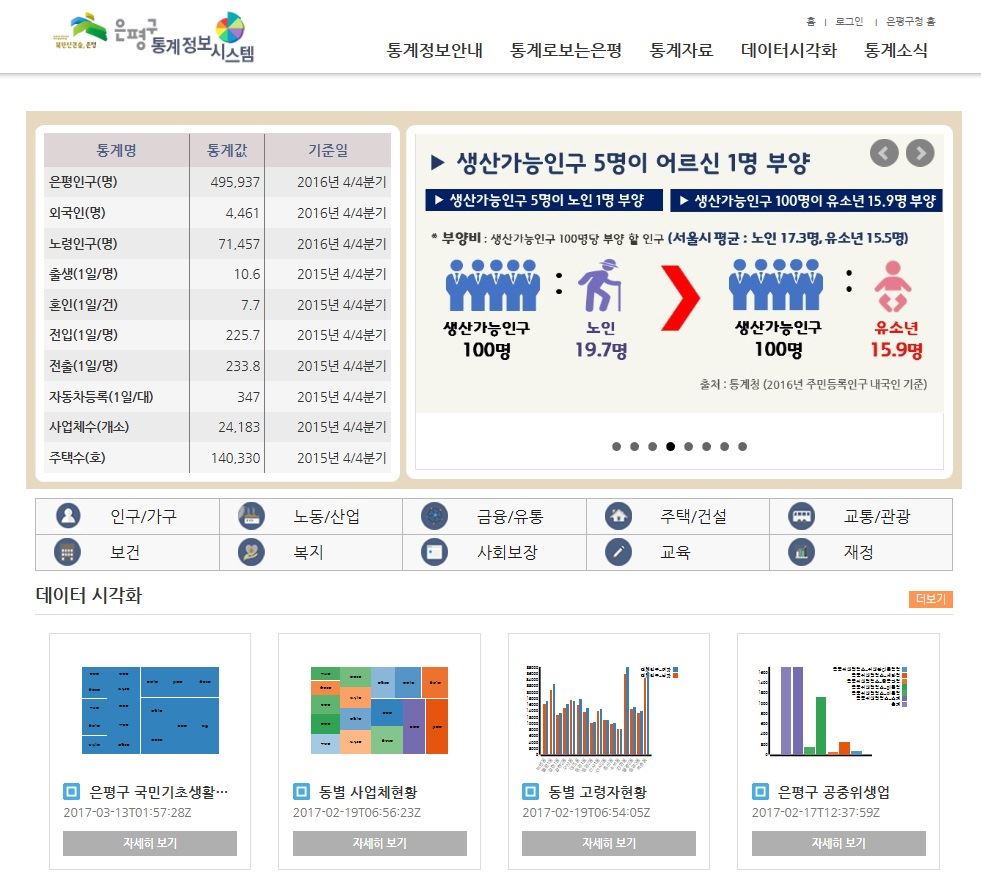981x875 pixels.
Task: Select a different carousel pagination dot
Action: coord(706,447)
